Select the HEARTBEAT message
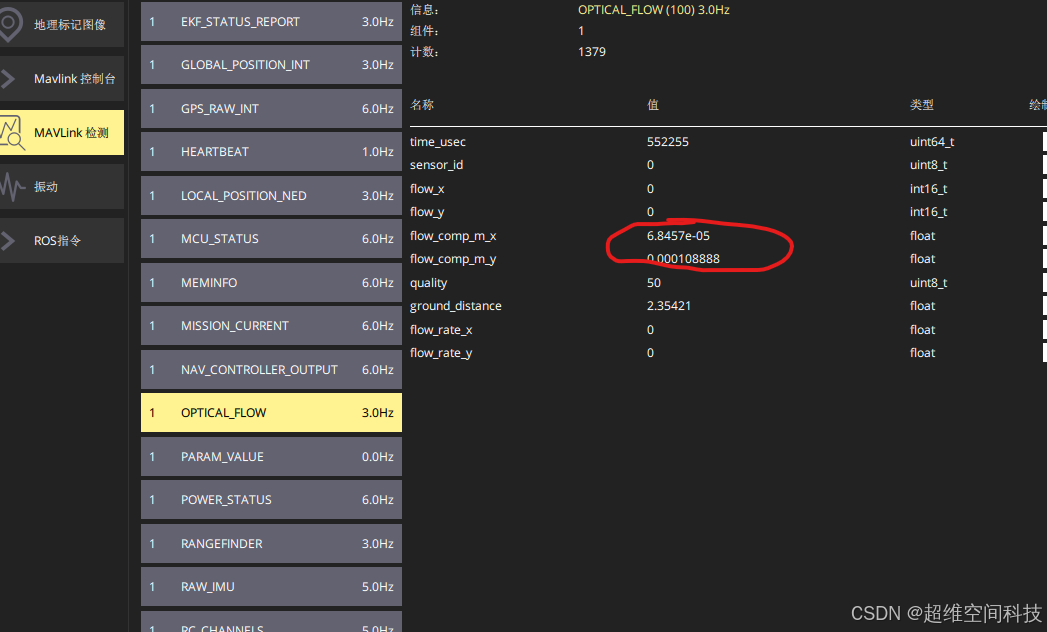The height and width of the screenshot is (632, 1047). [271, 152]
